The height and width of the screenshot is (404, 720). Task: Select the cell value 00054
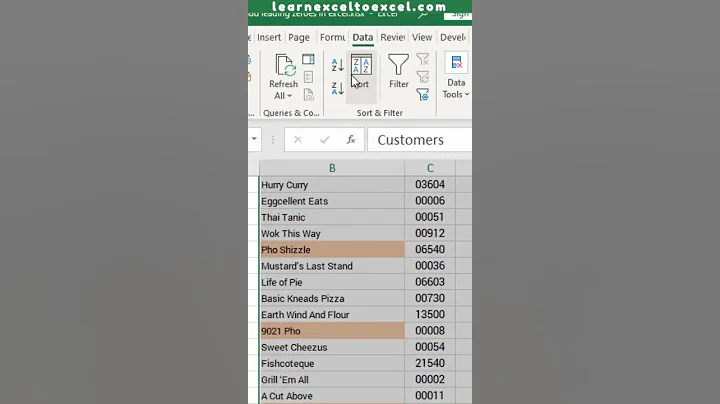(430, 347)
